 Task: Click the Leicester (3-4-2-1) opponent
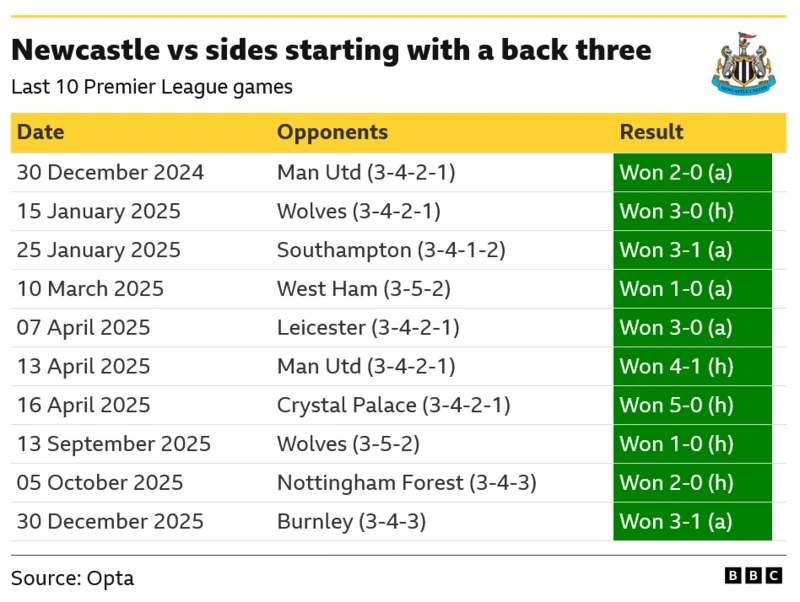click(366, 328)
